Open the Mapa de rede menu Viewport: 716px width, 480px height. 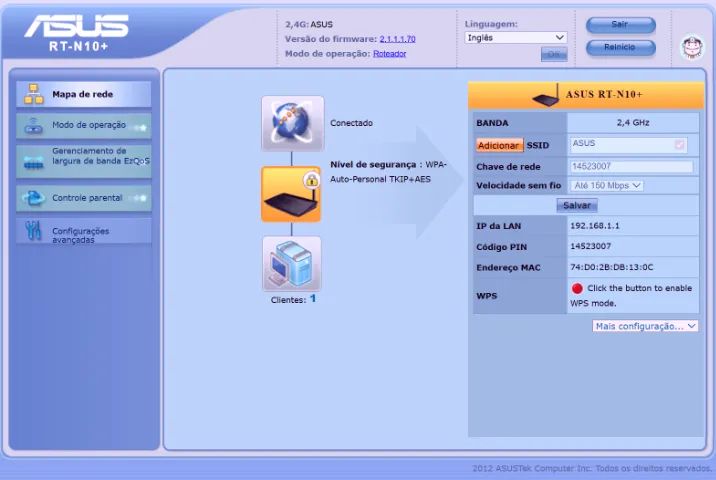84,94
